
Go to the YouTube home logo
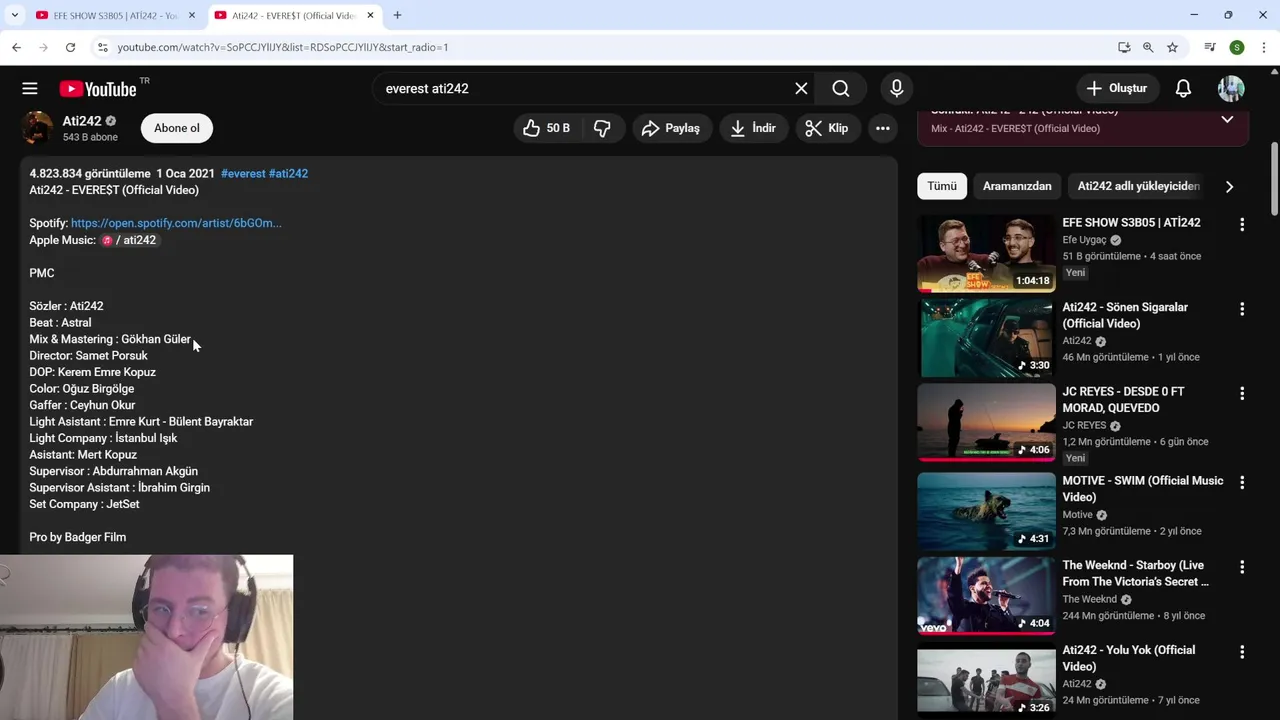pyautogui.click(x=98, y=89)
